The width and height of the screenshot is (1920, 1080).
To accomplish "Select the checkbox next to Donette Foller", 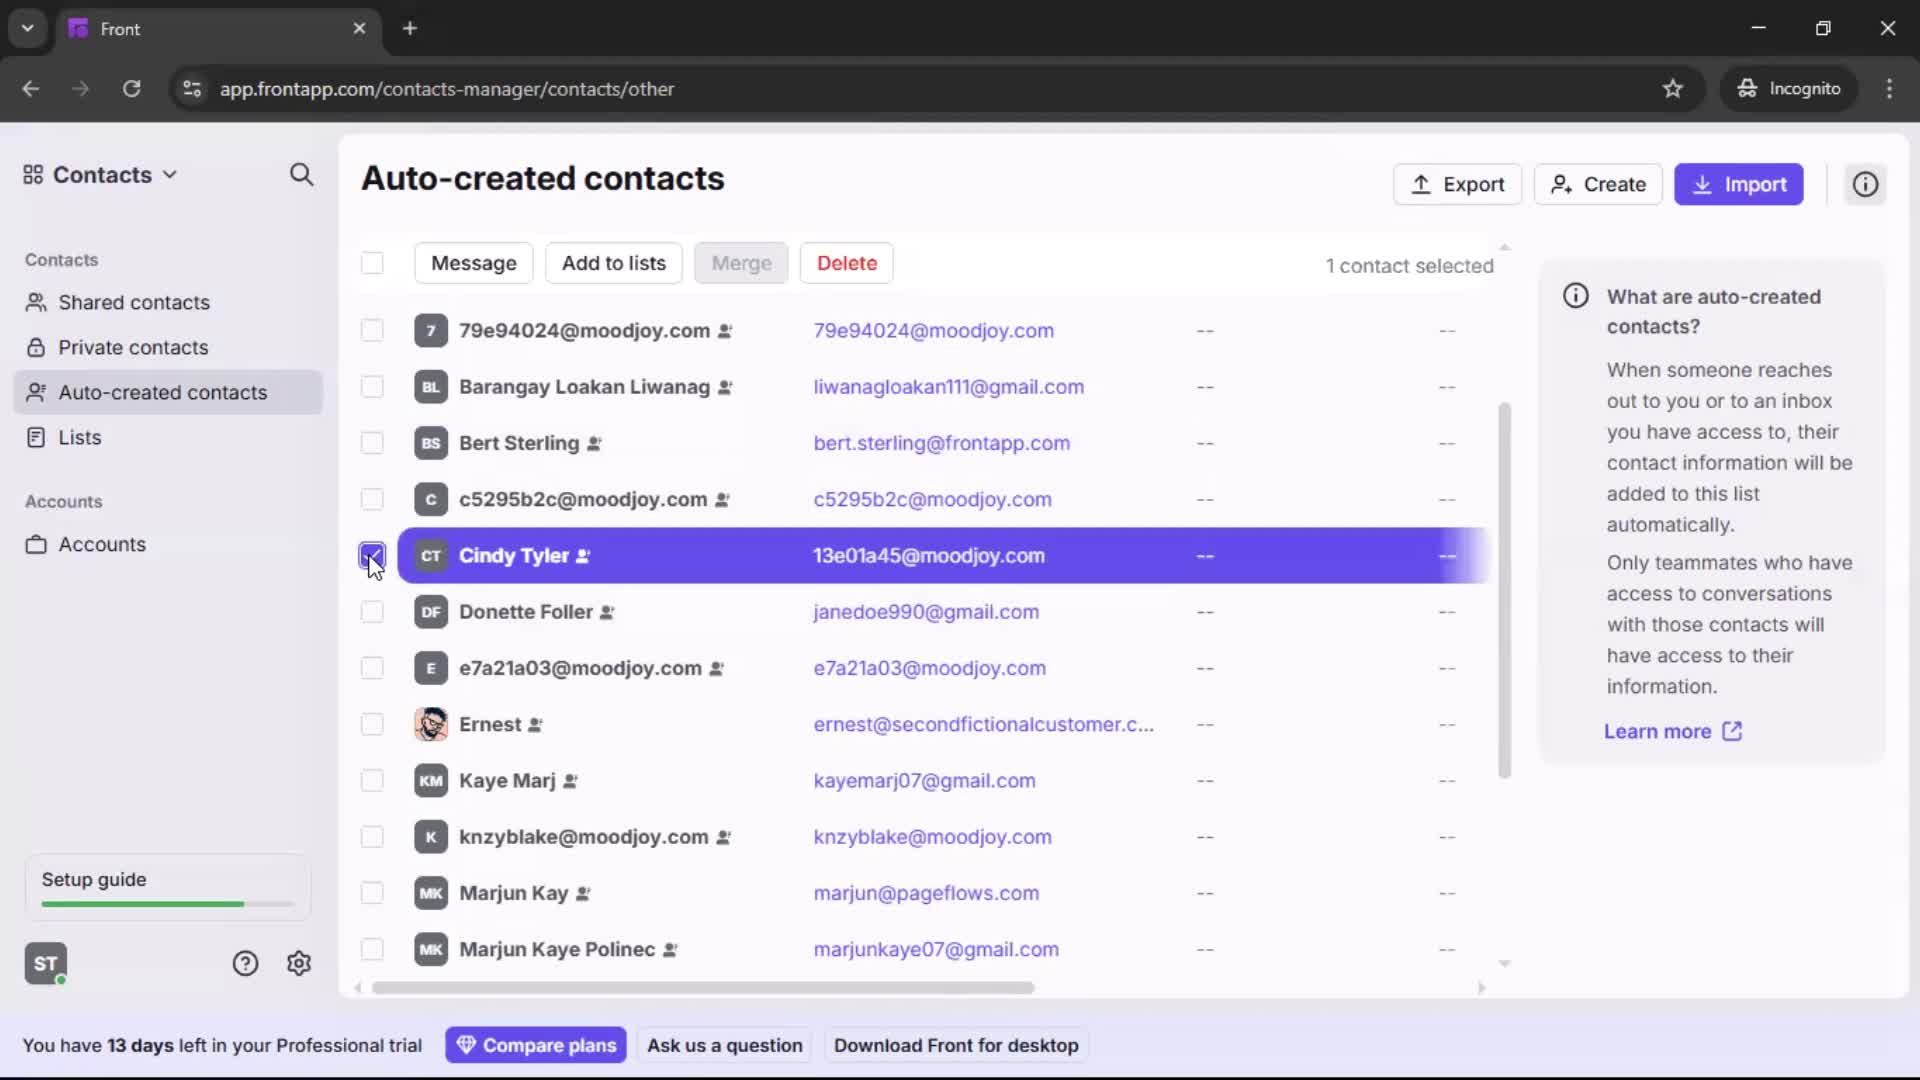I will 372,612.
